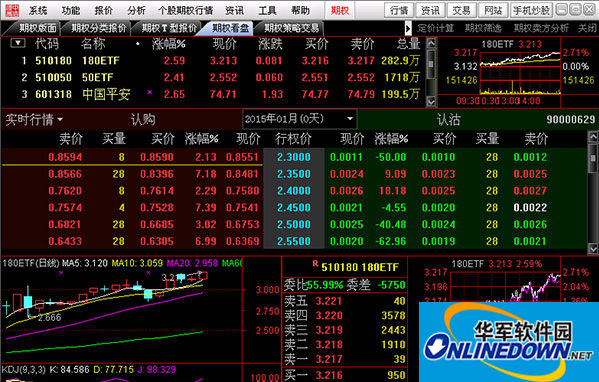Click the option table scroll-up arrow
599x382 pixels.
tap(593, 136)
